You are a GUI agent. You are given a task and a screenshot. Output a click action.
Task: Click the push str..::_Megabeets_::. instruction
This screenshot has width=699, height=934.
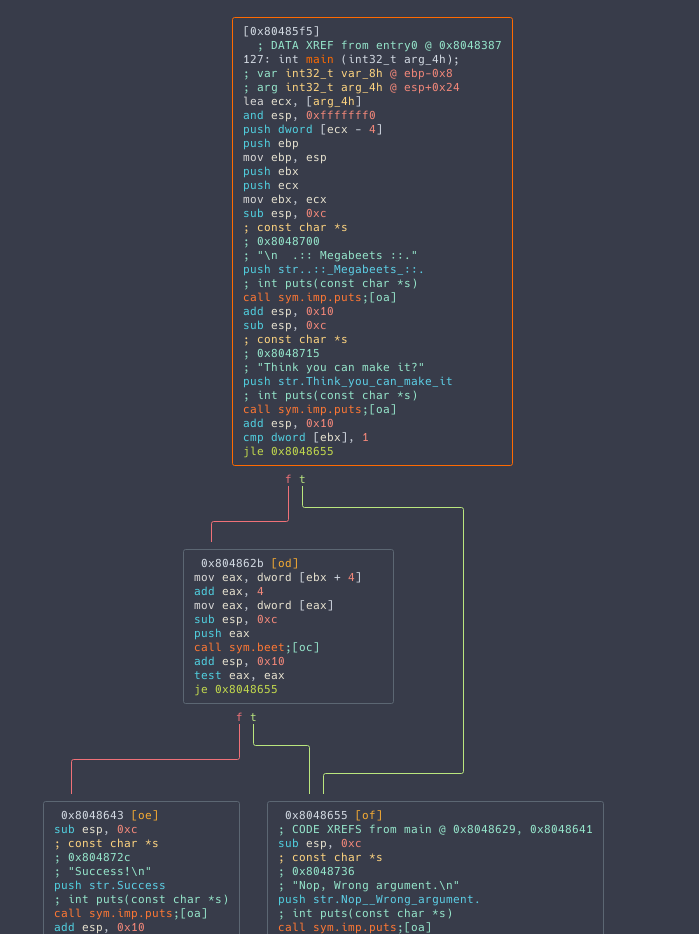pos(333,269)
